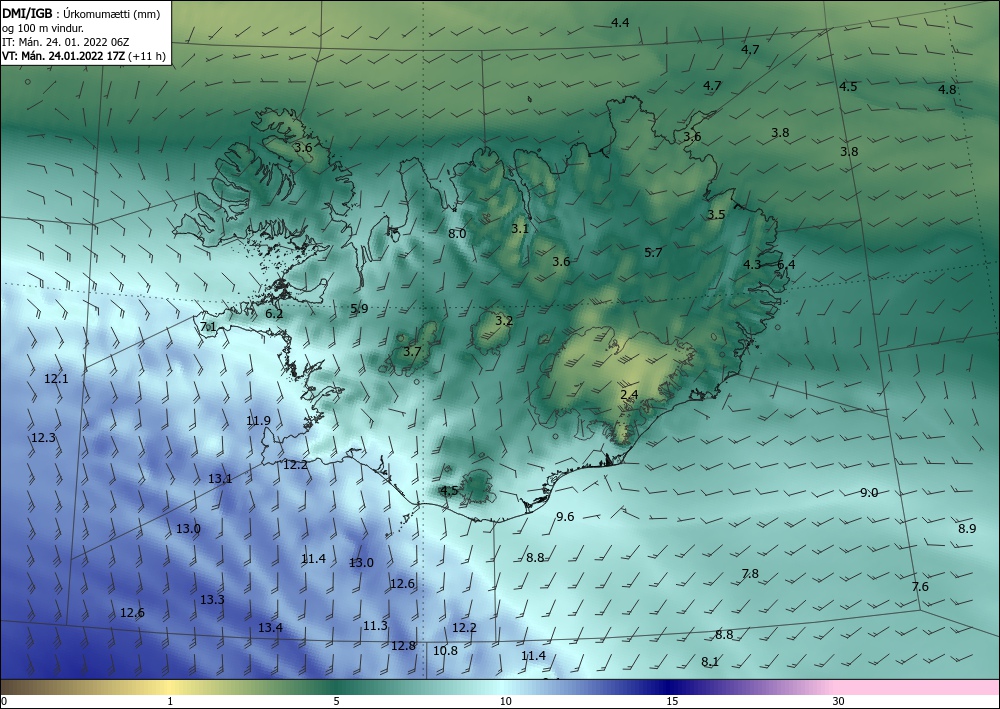Viewport: 1000px width, 709px height.
Task: Click the 3.1 value label
Action: tap(520, 229)
